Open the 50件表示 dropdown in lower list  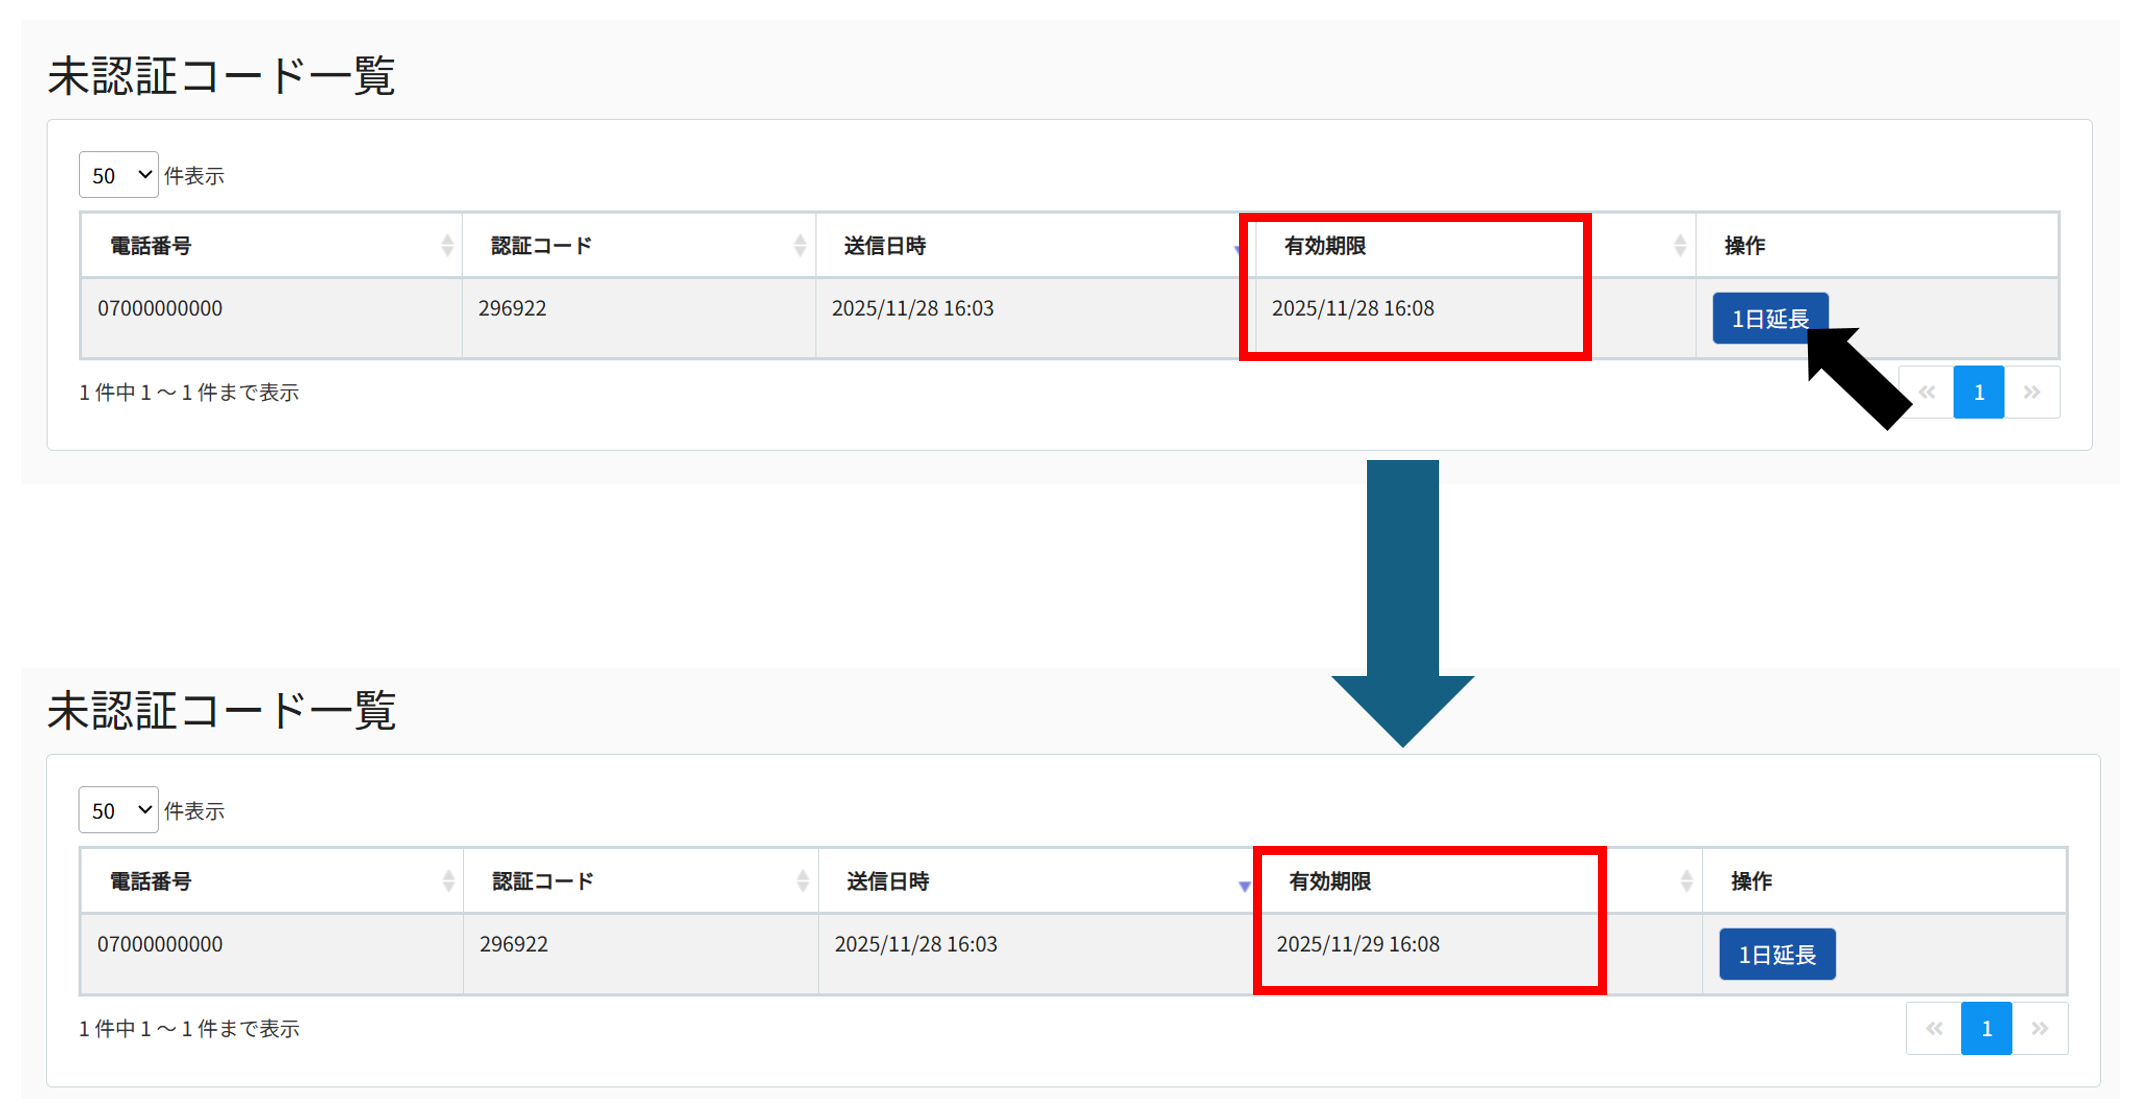pyautogui.click(x=118, y=810)
